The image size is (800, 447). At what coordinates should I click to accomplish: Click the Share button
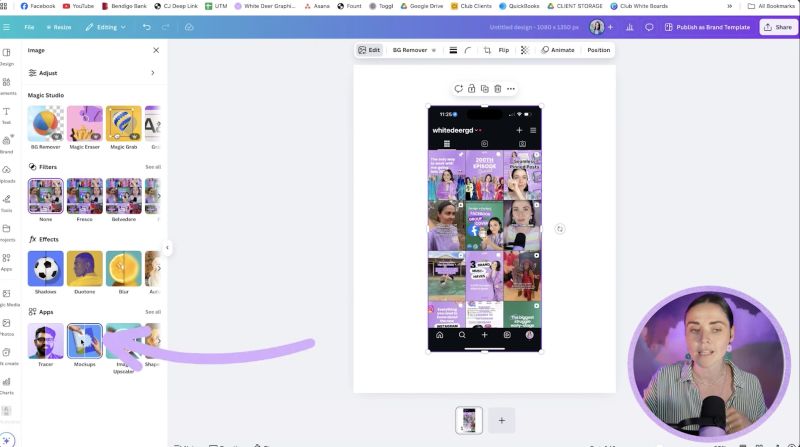[x=778, y=27]
